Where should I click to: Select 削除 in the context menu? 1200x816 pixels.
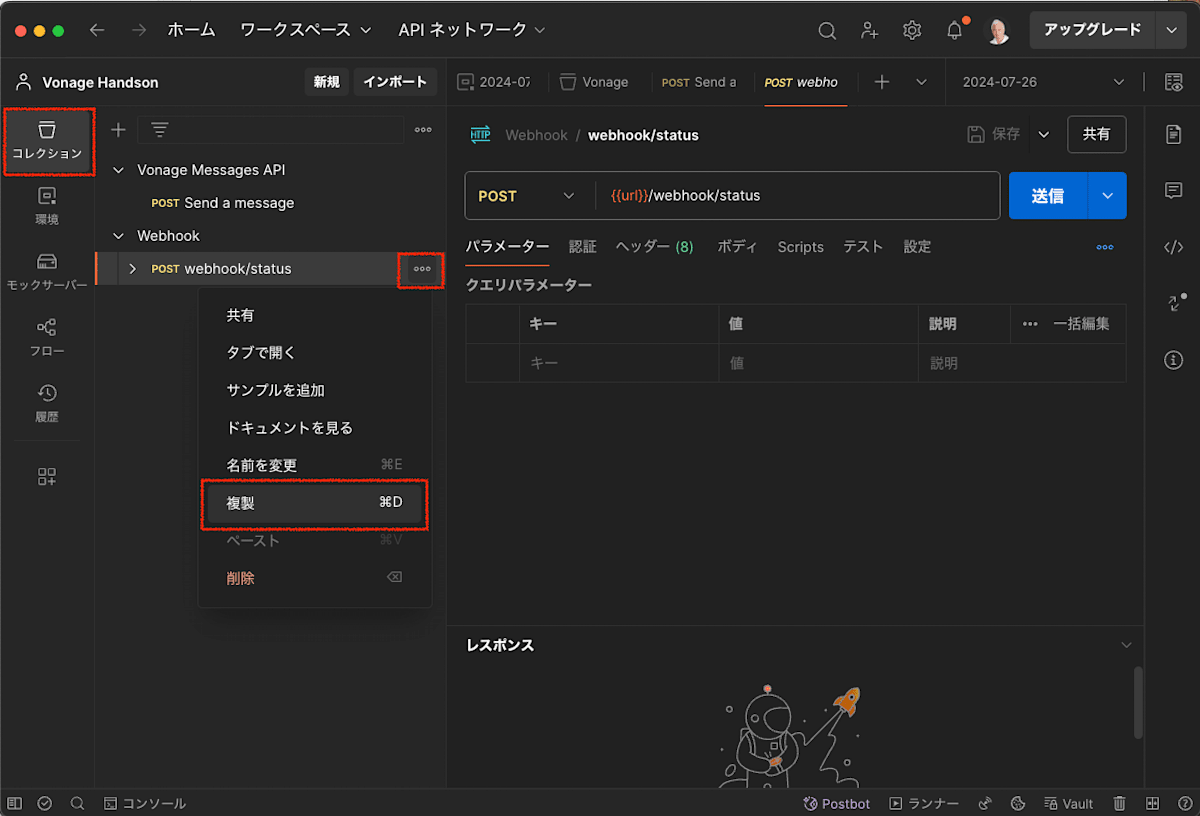click(315, 578)
